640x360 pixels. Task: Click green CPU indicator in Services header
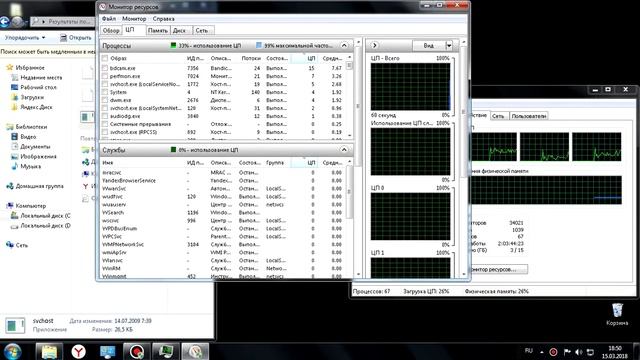coord(173,150)
